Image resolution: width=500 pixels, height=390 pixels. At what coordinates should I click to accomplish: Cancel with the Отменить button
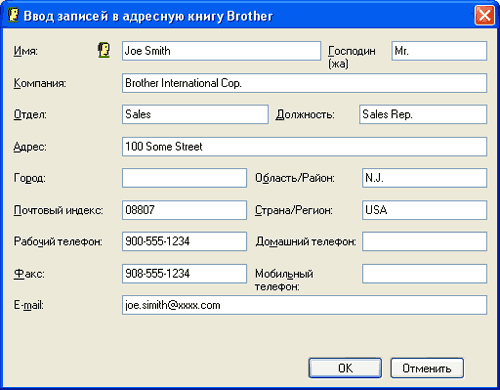pos(427,368)
